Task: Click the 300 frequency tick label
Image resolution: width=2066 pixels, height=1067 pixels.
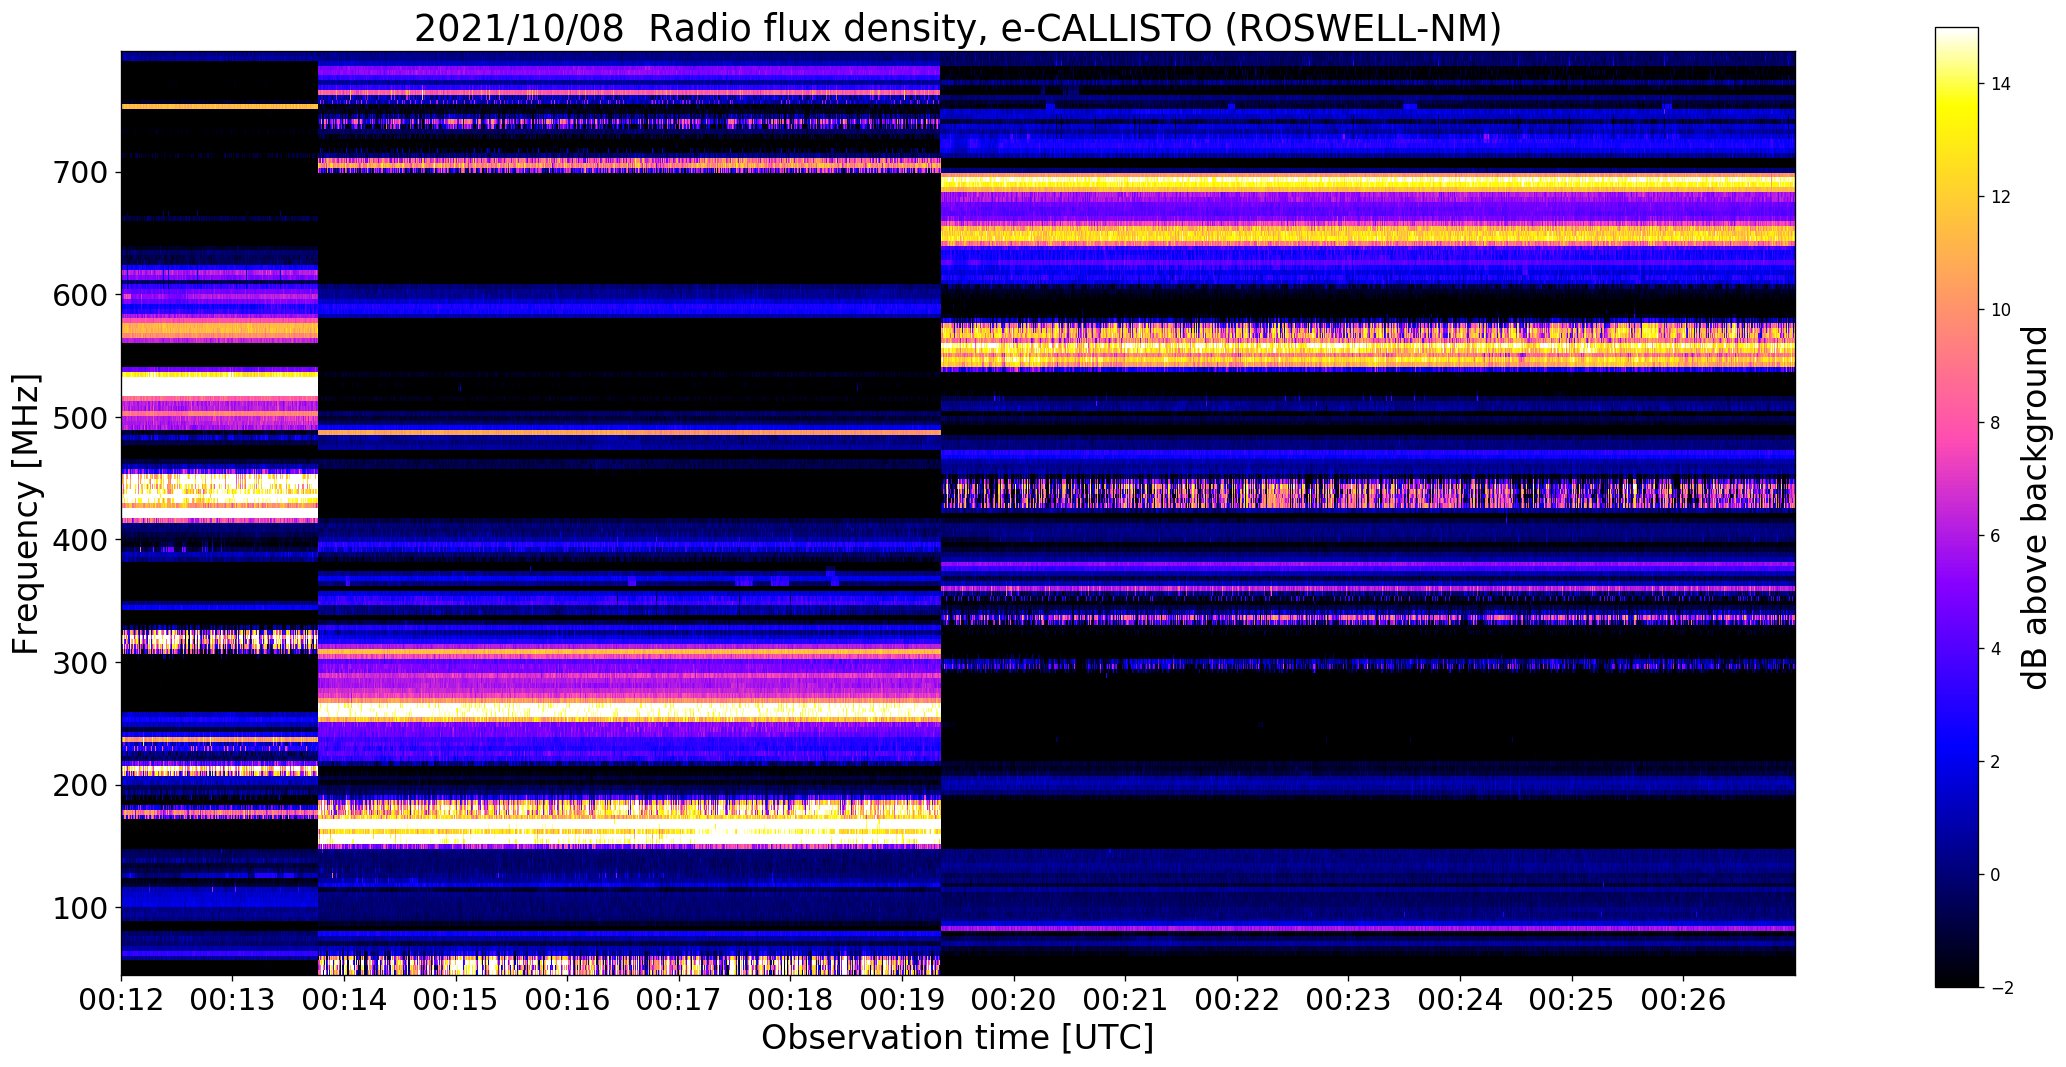Action: pos(78,664)
